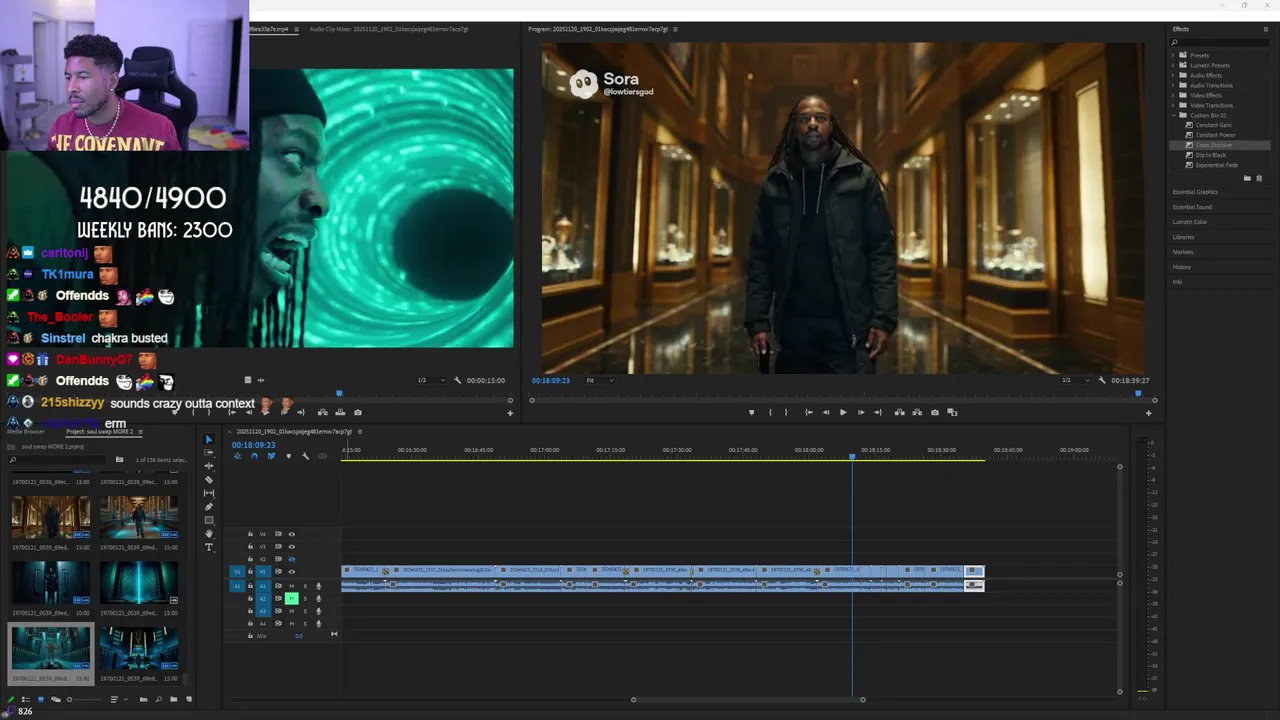The height and width of the screenshot is (720, 1280).
Task: Toggle Linked Selection in timeline
Action: click(271, 456)
